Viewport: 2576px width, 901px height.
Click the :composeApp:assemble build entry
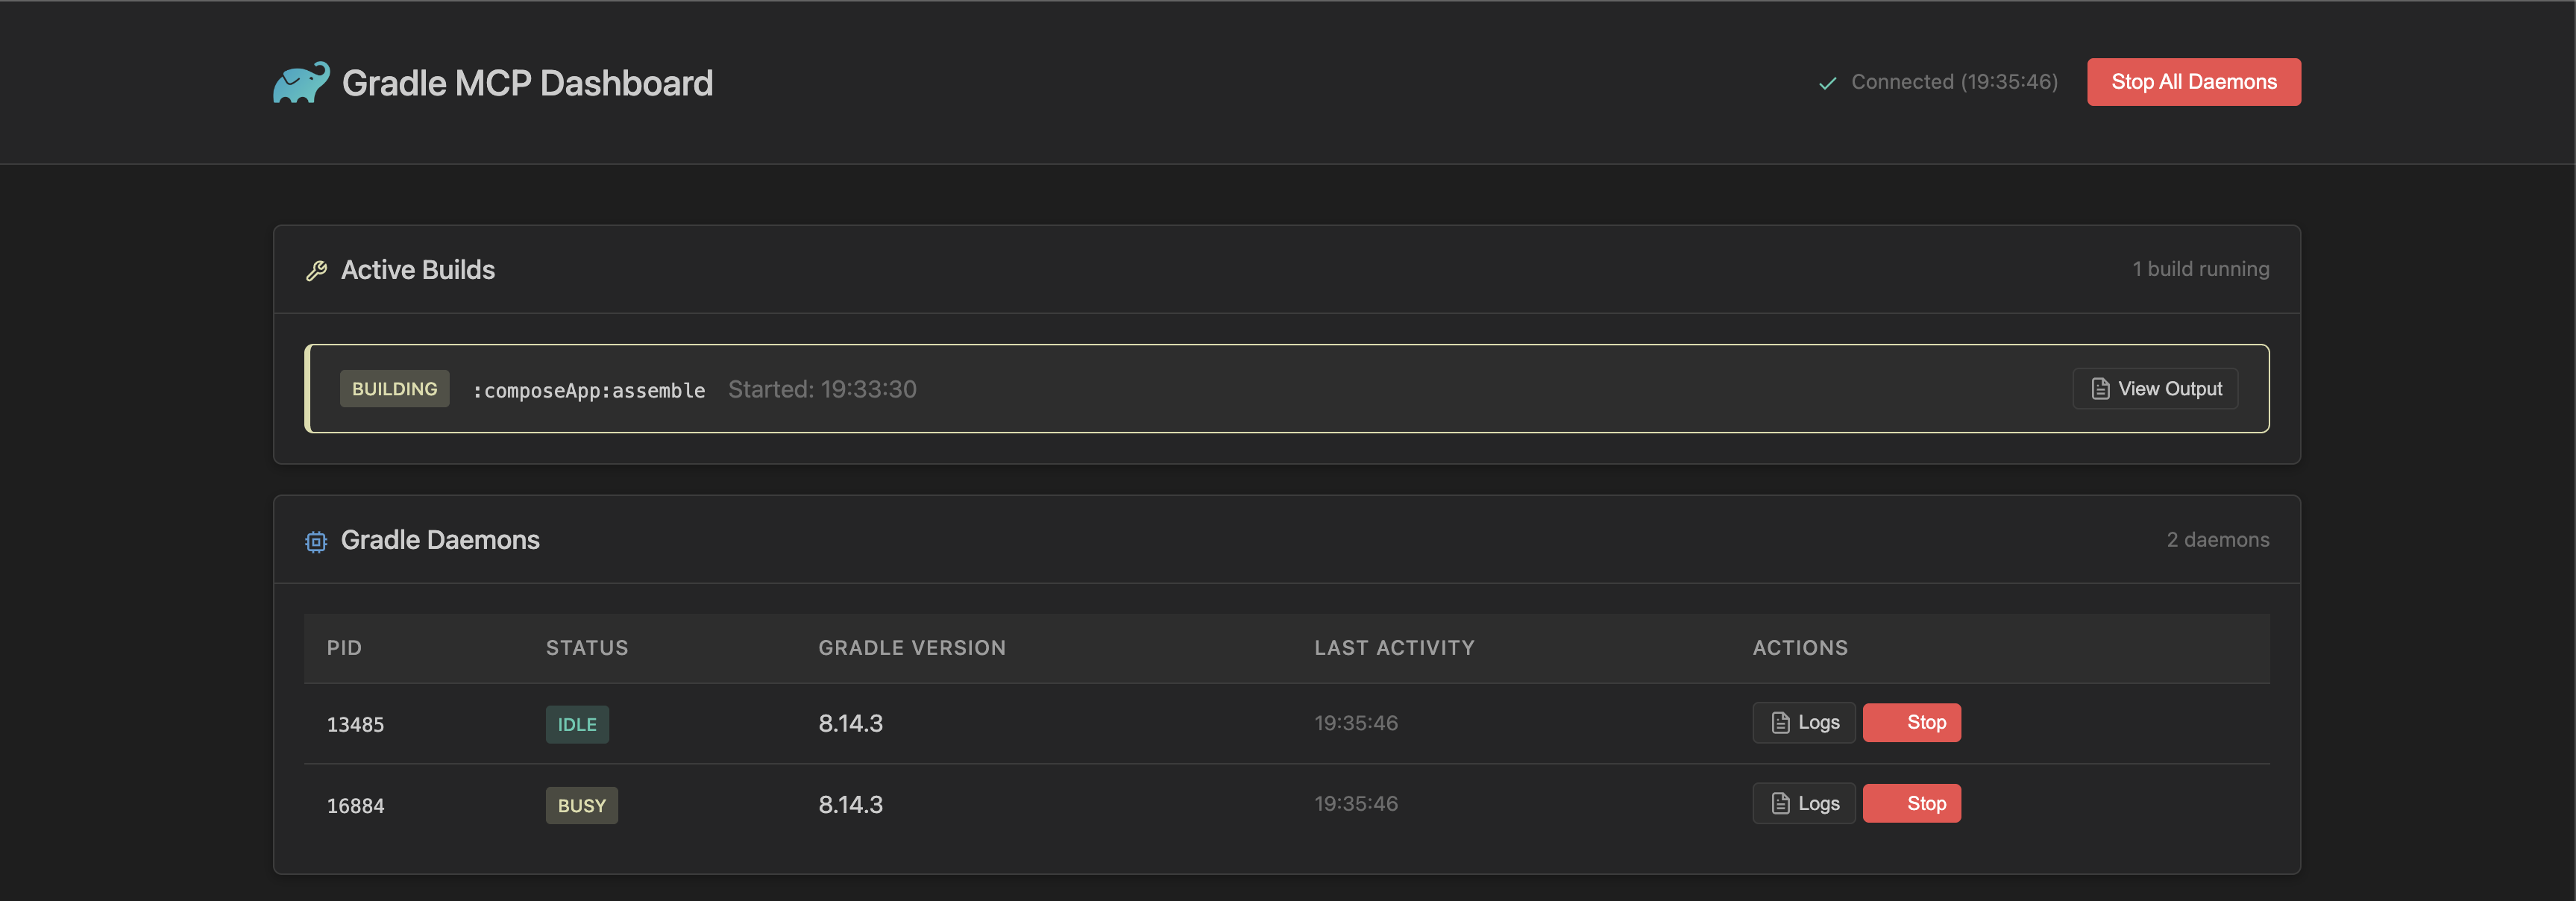pyautogui.click(x=589, y=390)
